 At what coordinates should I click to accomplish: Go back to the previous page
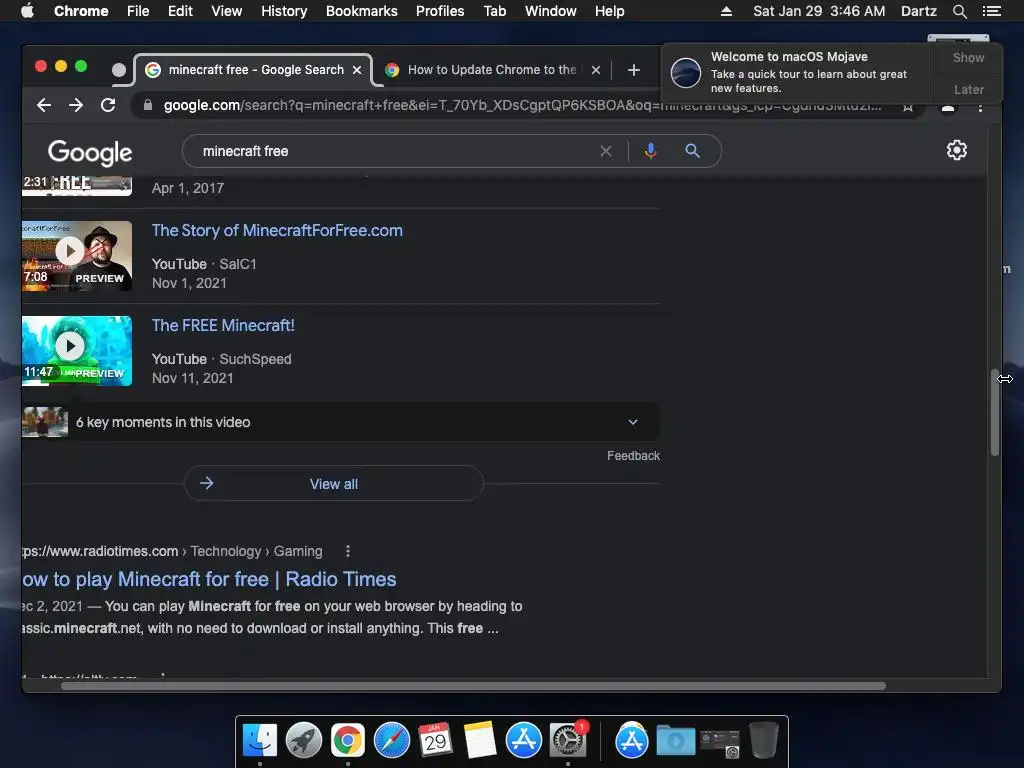click(x=44, y=105)
